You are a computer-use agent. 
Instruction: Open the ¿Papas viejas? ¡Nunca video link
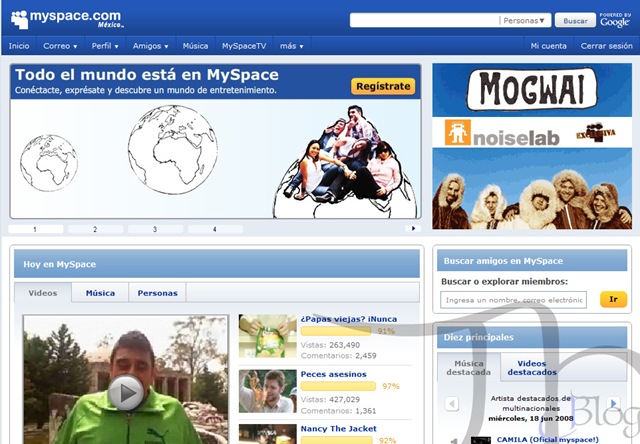point(349,319)
